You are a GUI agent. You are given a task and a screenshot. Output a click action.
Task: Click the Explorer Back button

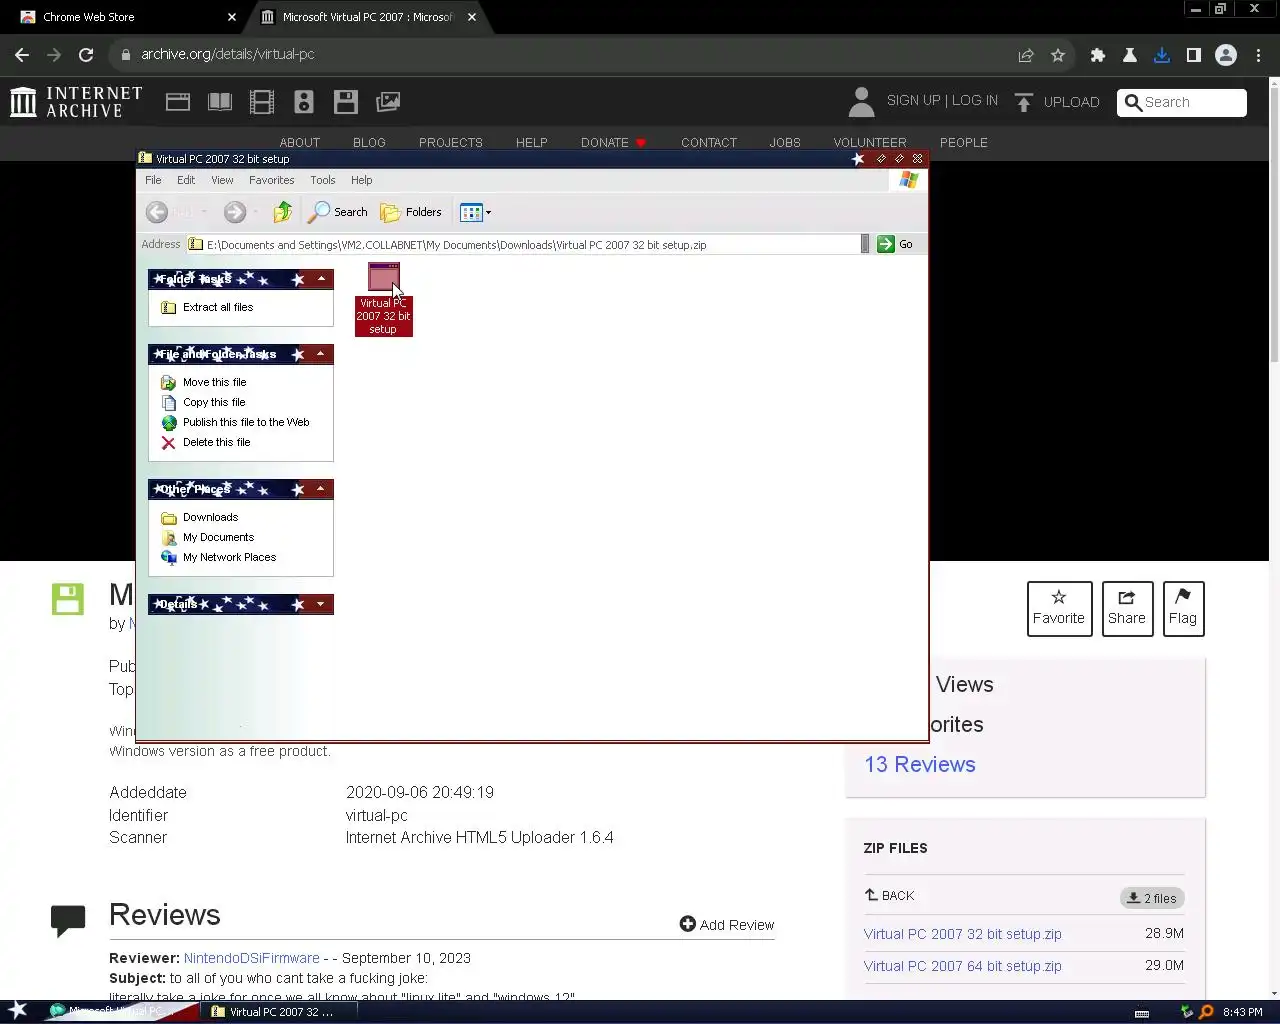(157, 212)
